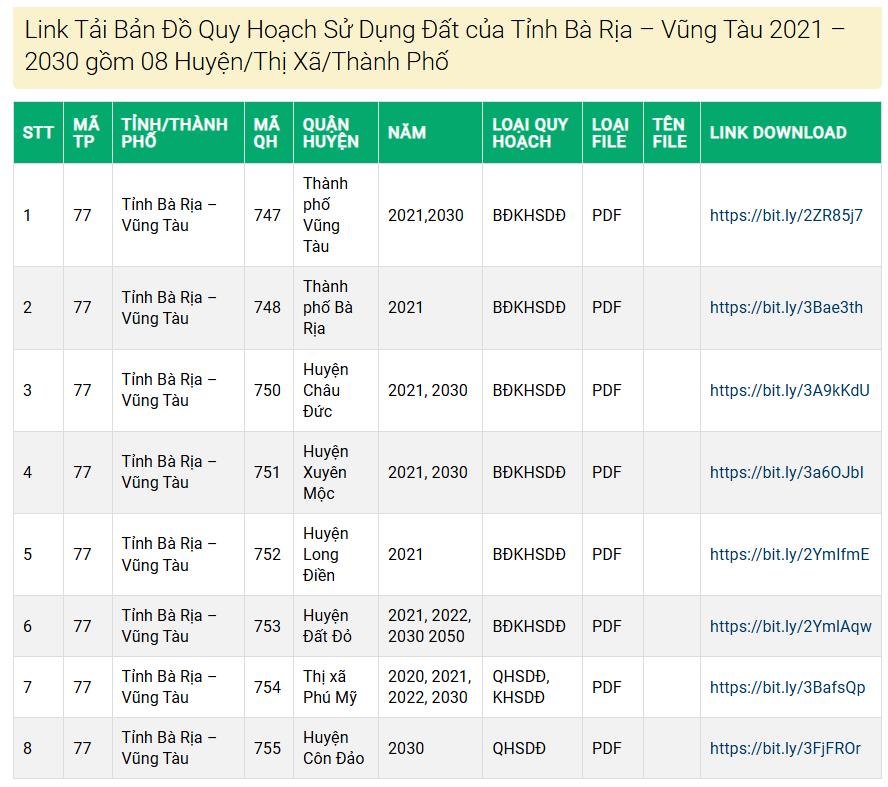This screenshot has height=787, width=888.
Task: Click the LINK DOWNLOAD column header
Action: pyautogui.click(x=778, y=133)
